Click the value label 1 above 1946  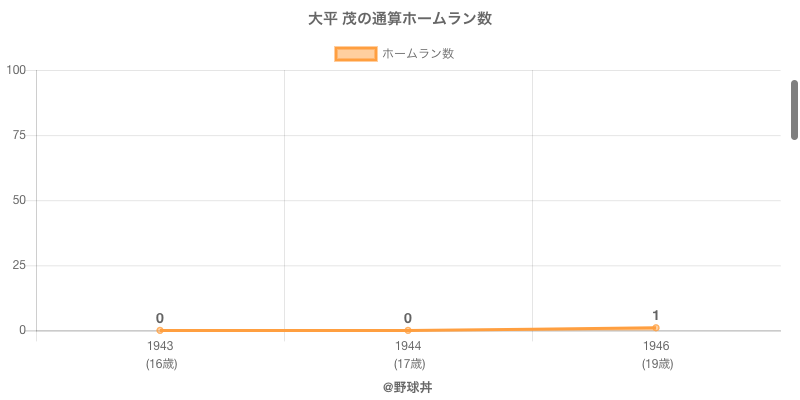pyautogui.click(x=656, y=315)
